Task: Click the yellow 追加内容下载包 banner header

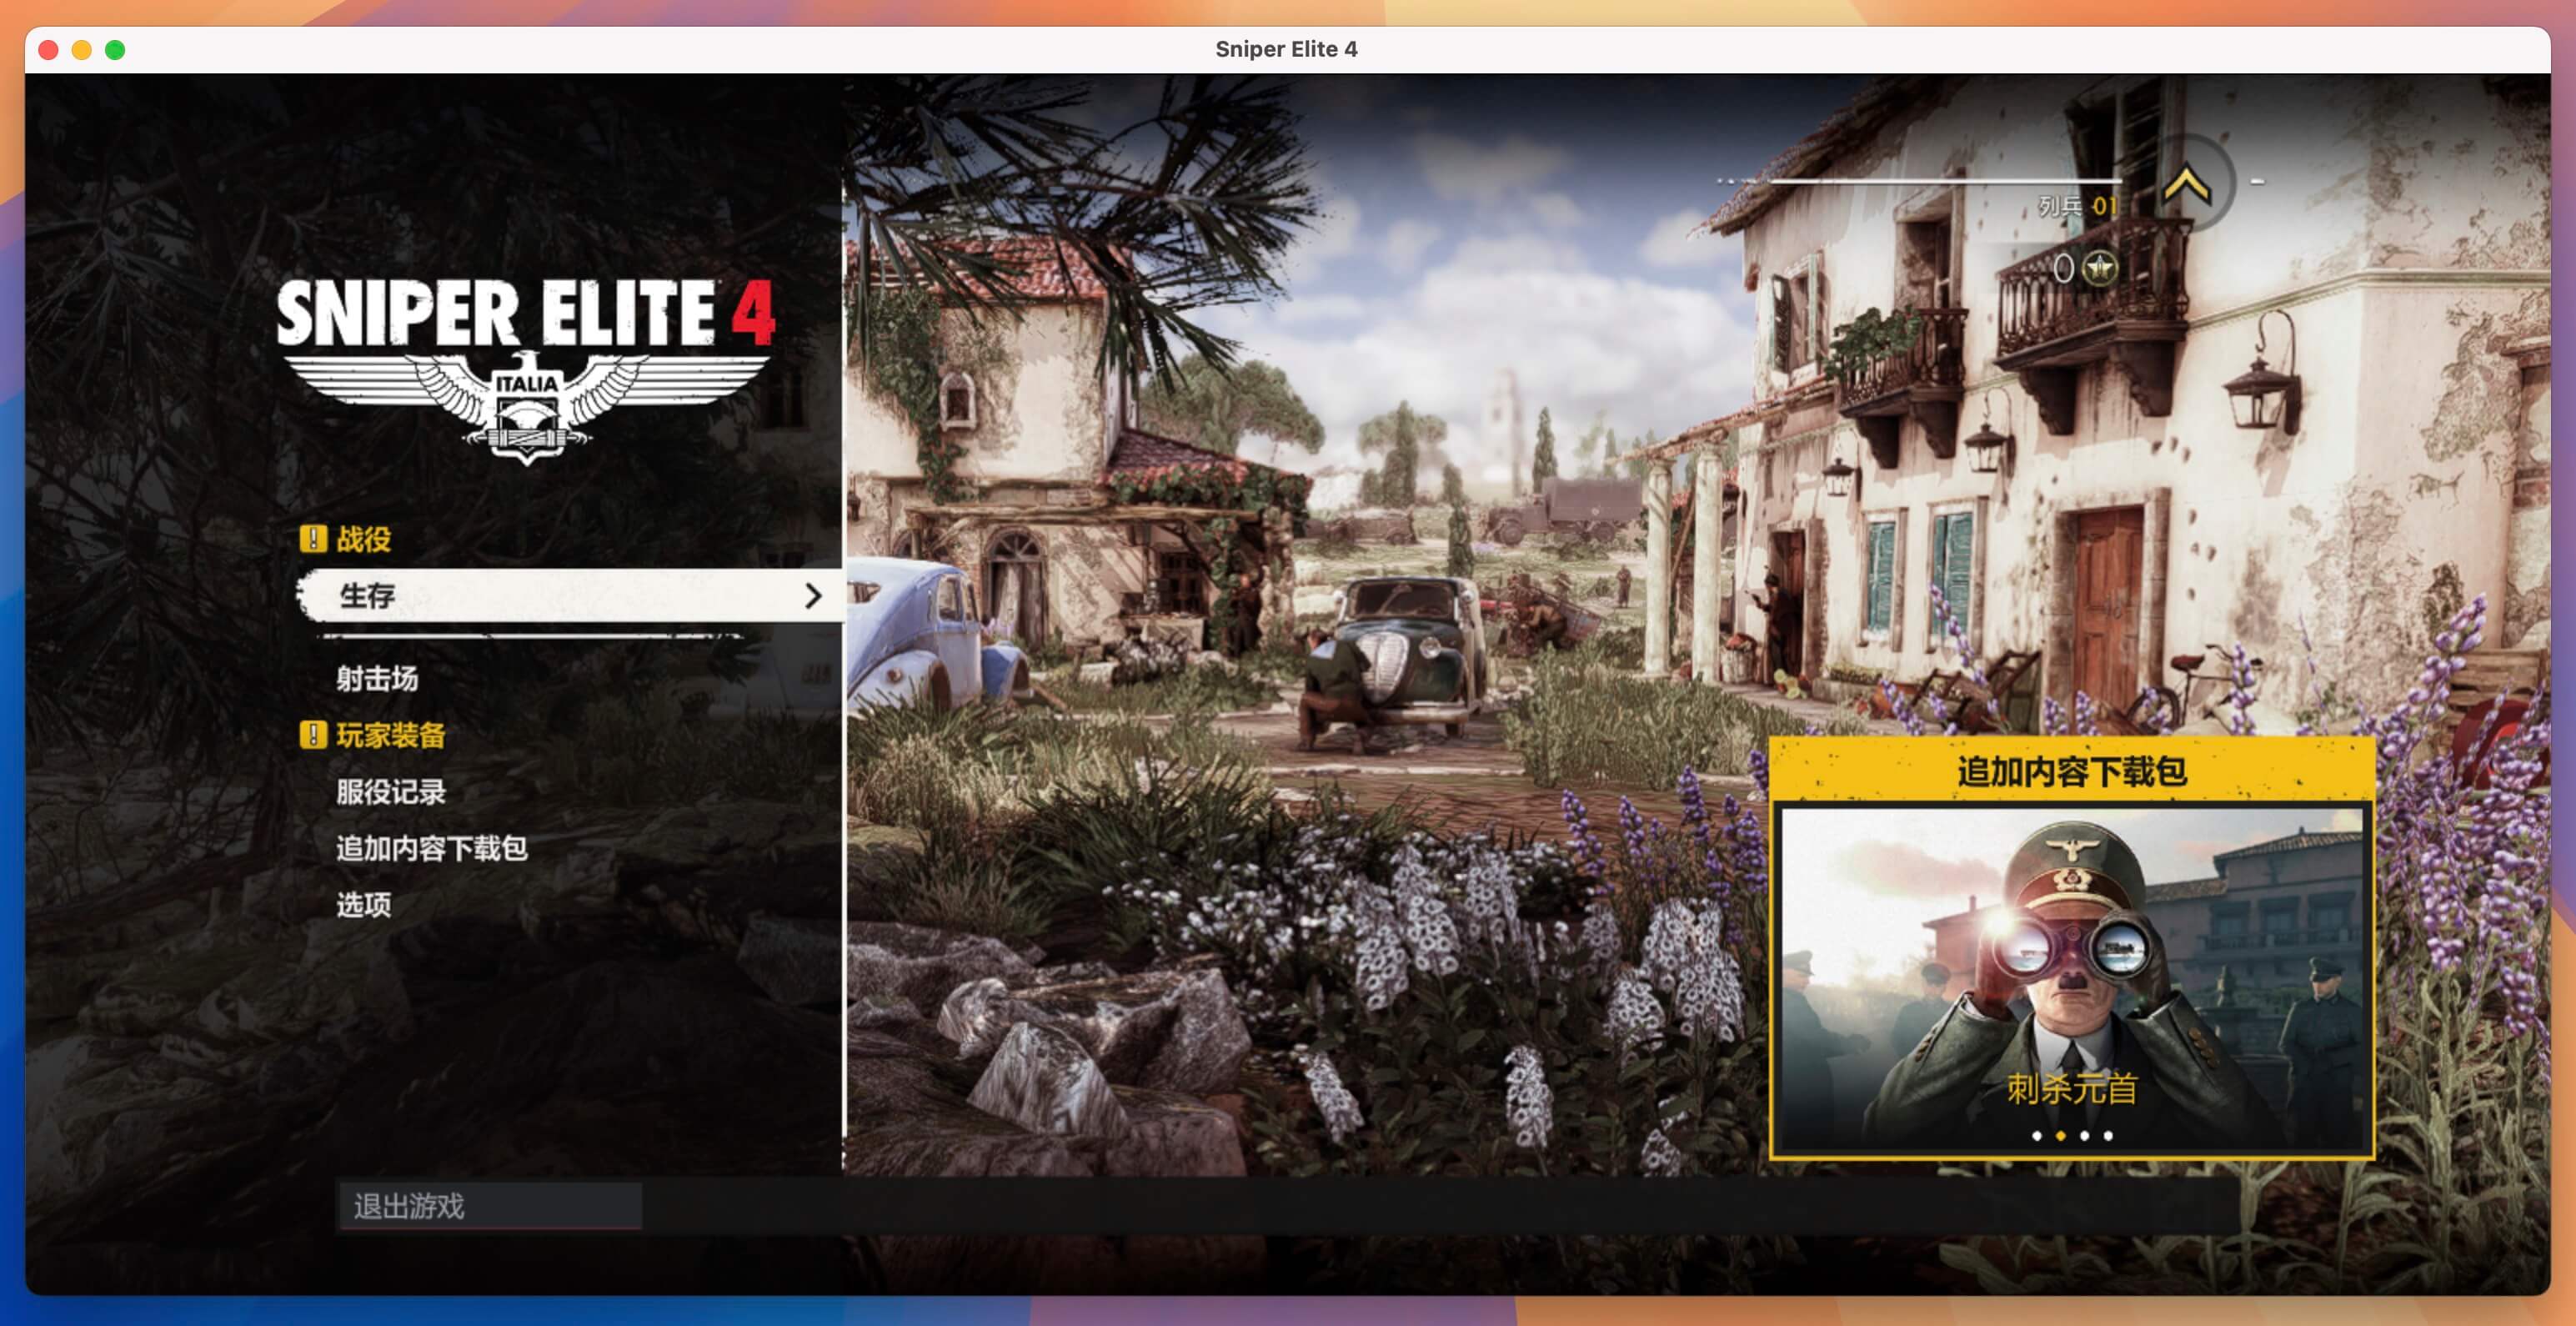Action: tap(2072, 771)
